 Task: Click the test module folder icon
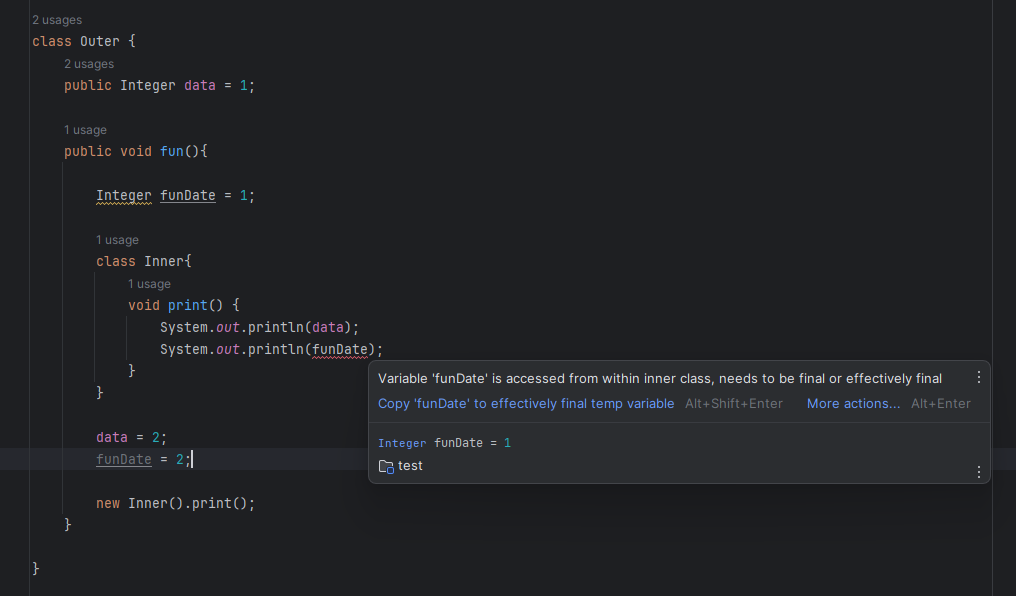pos(386,466)
